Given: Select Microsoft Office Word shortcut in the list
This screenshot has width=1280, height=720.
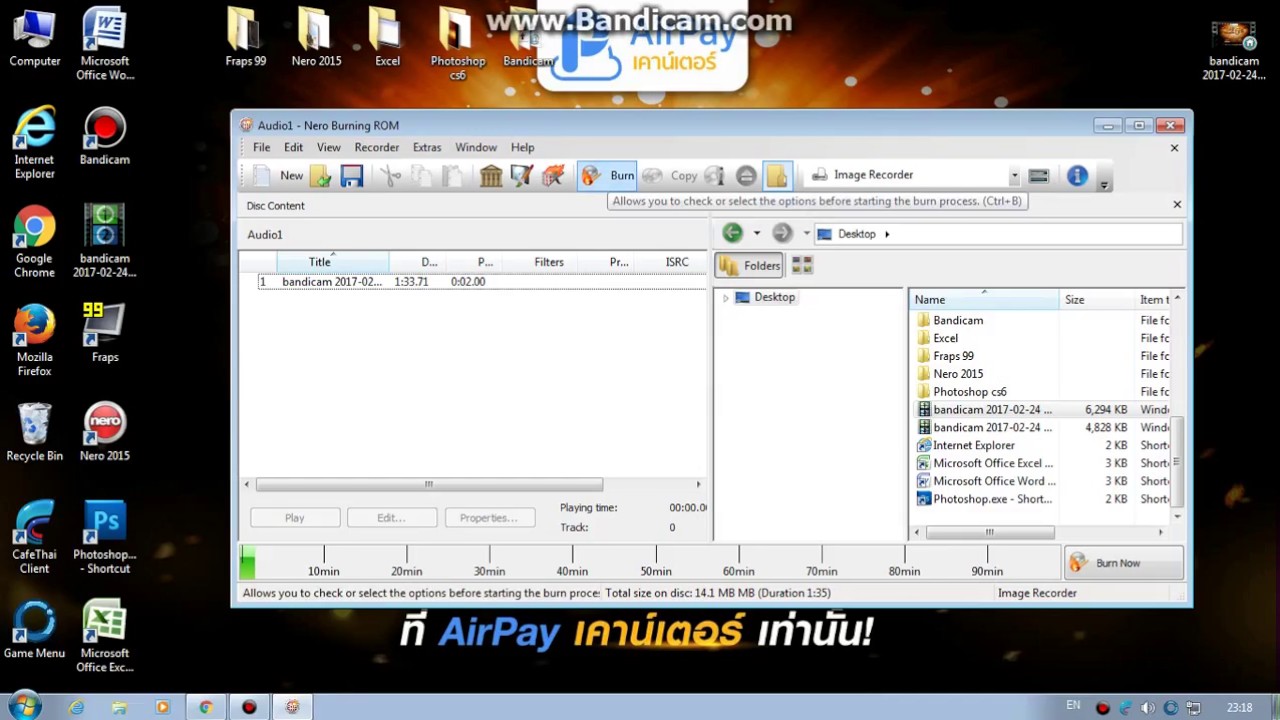Looking at the screenshot, I should (988, 481).
